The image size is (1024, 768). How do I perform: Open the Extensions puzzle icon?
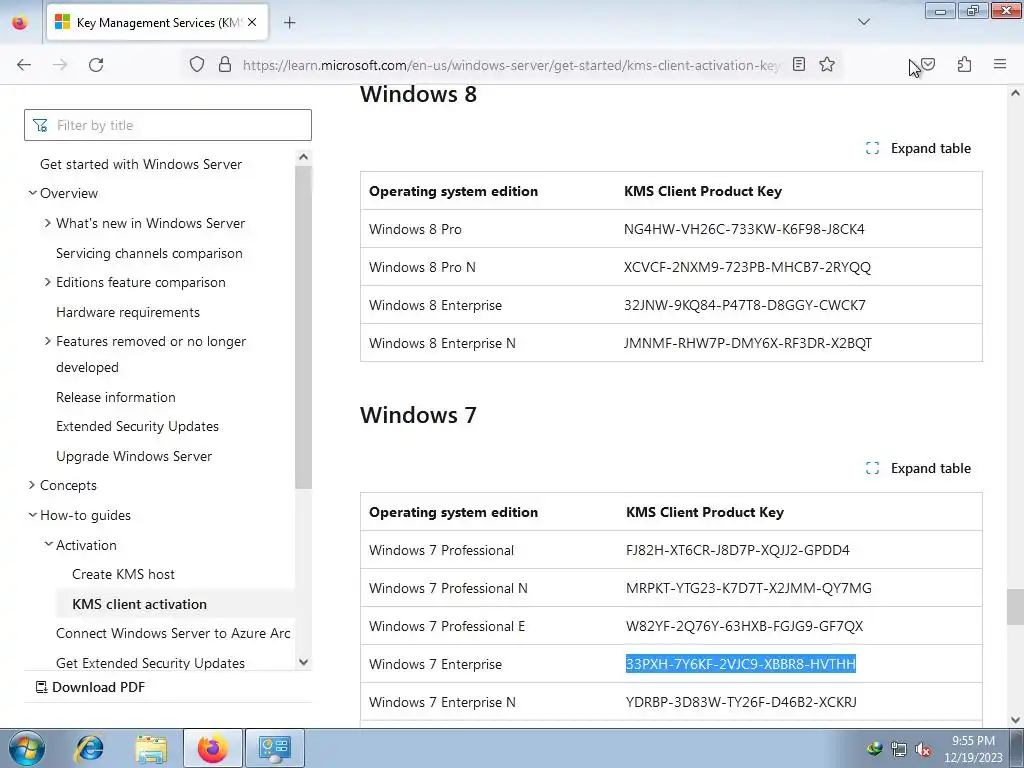pyautogui.click(x=964, y=64)
